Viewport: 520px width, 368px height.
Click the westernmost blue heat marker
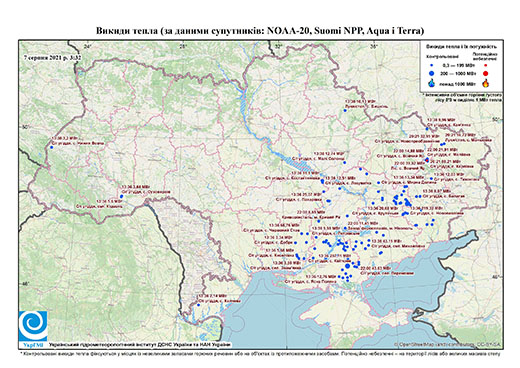(51, 147)
